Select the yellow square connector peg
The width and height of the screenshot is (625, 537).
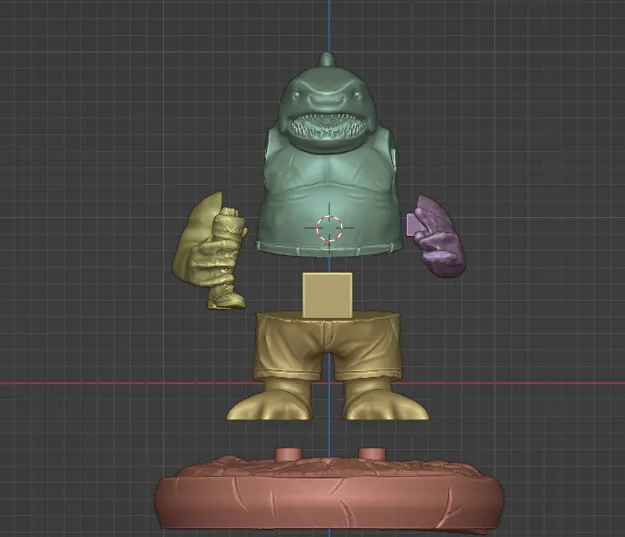click(x=327, y=295)
